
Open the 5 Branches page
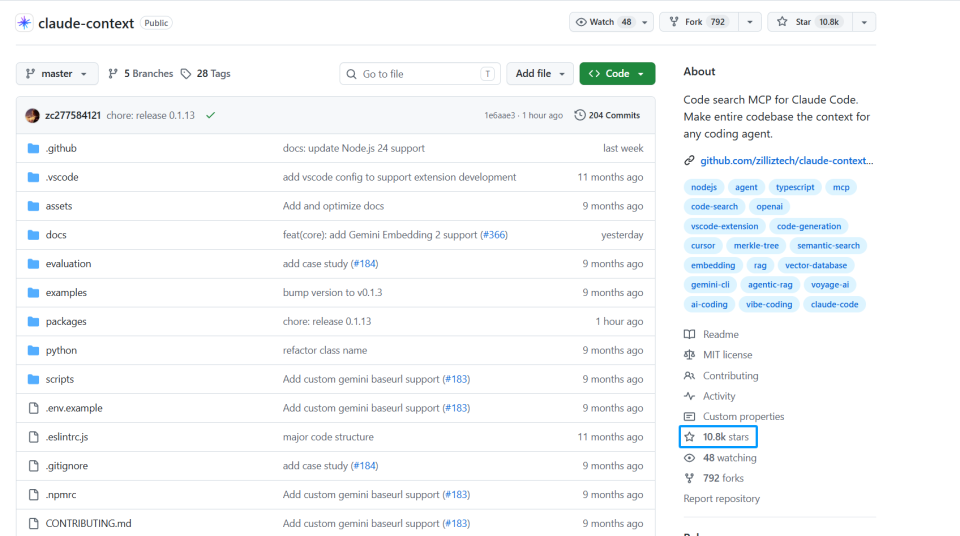pos(141,74)
